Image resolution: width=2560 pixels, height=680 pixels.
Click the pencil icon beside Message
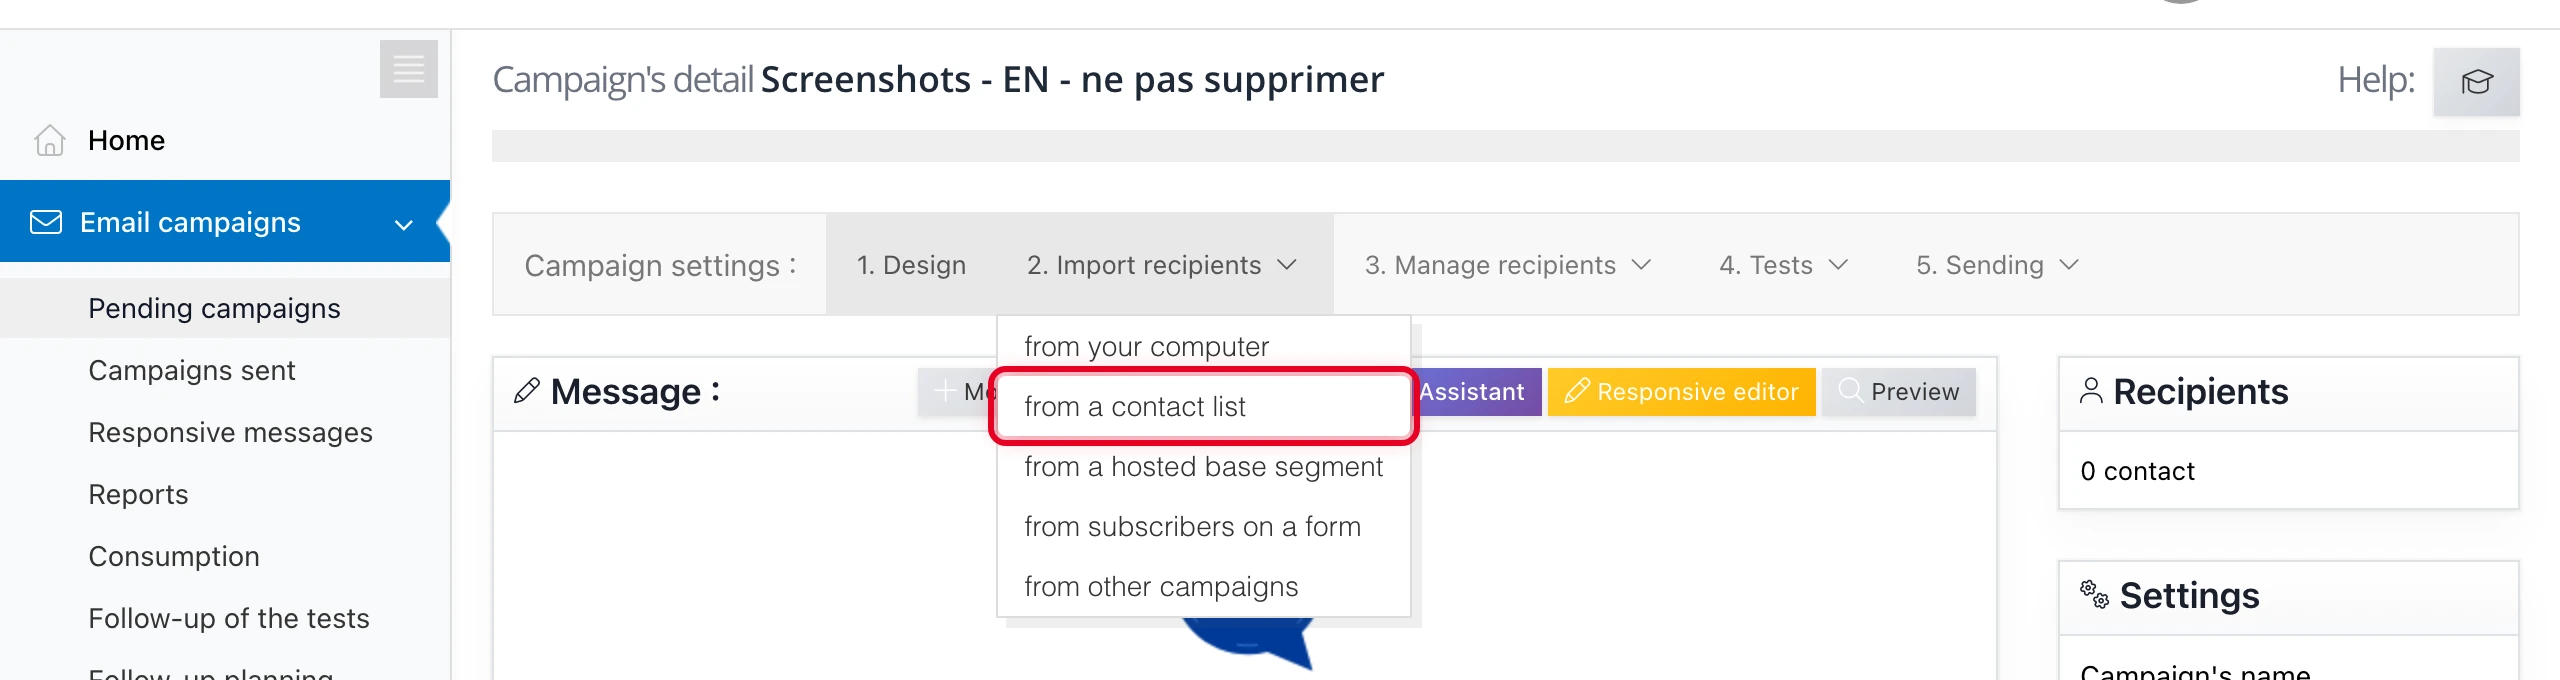527,391
